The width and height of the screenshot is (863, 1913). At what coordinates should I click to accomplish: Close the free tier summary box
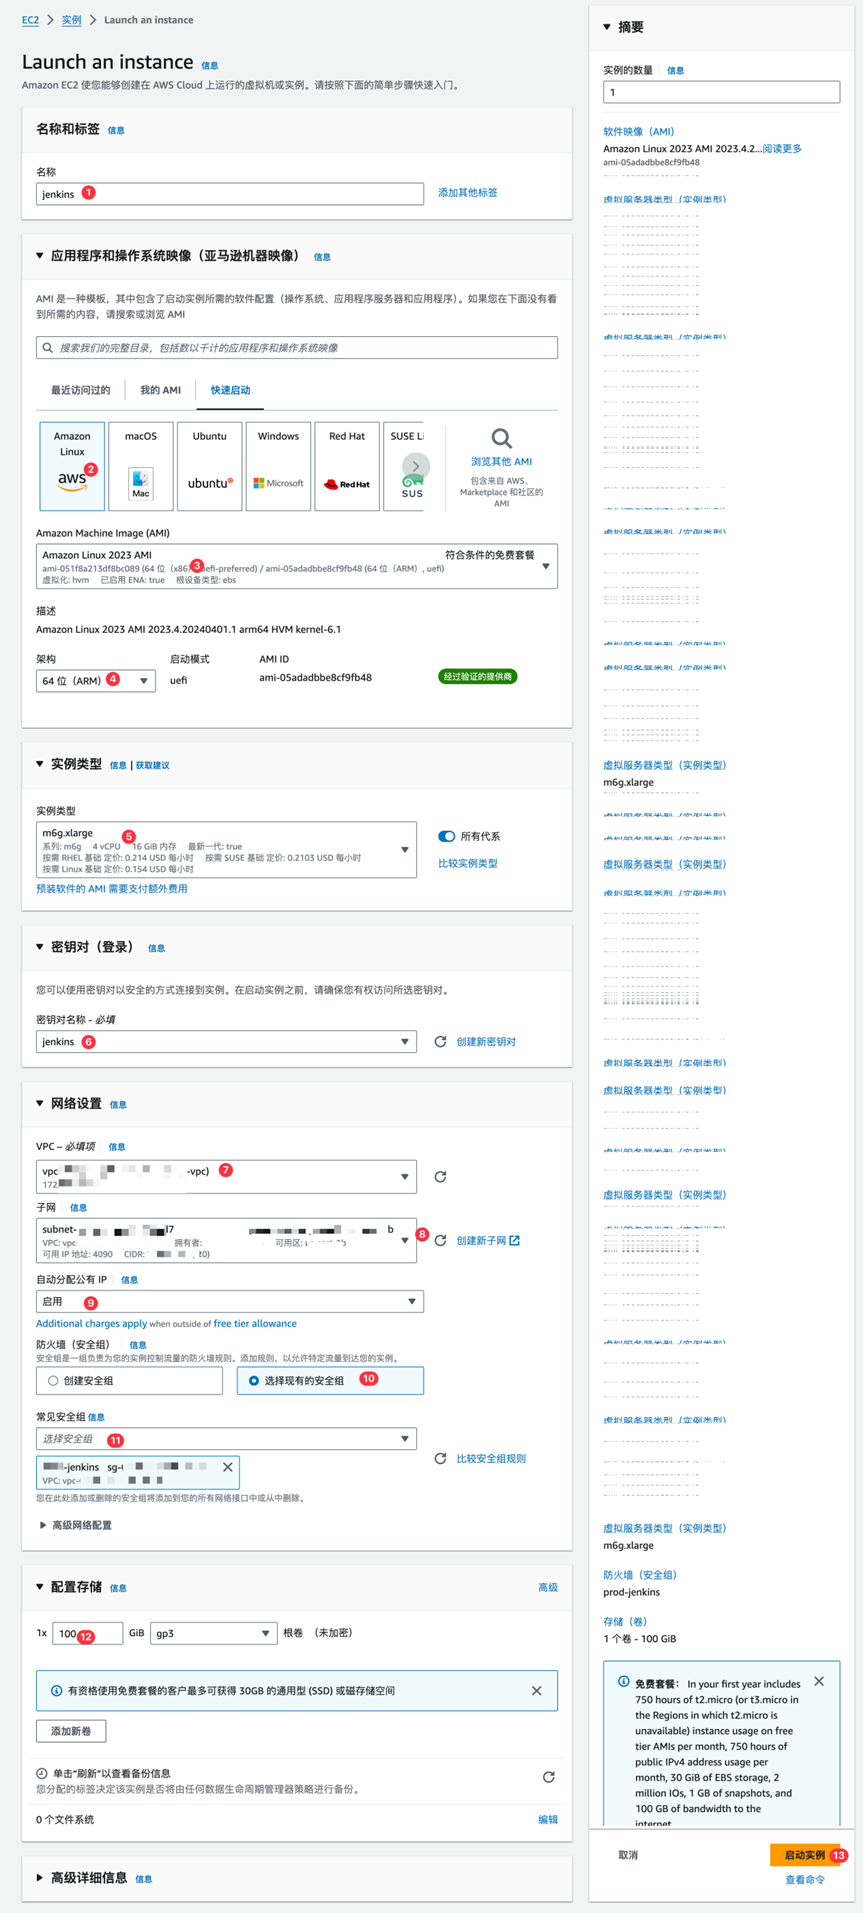[x=819, y=1682]
